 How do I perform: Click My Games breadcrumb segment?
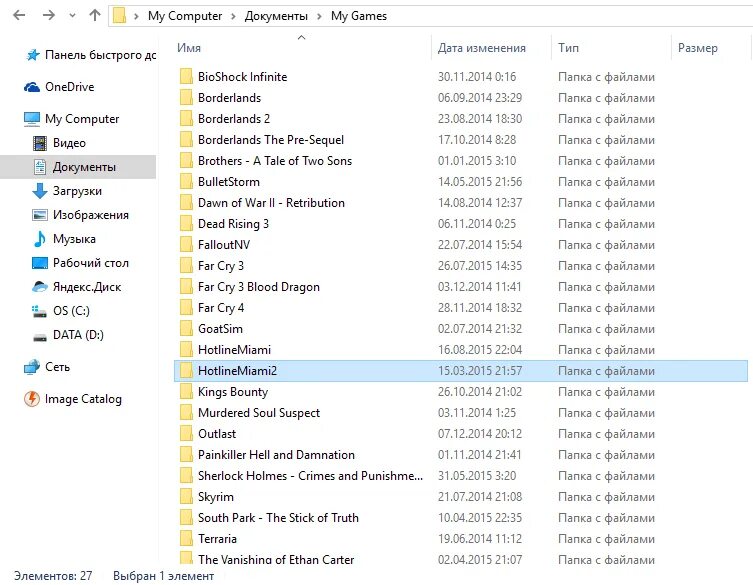point(359,16)
